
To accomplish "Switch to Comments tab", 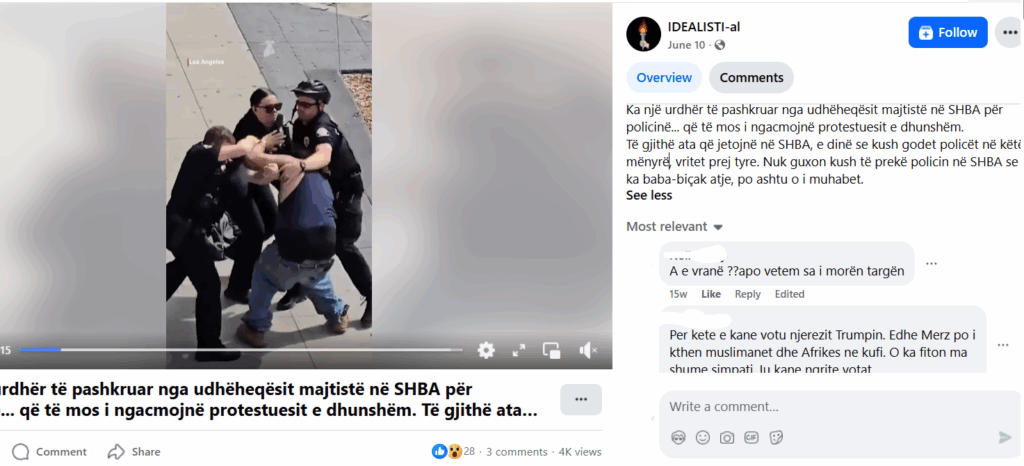I will [751, 78].
